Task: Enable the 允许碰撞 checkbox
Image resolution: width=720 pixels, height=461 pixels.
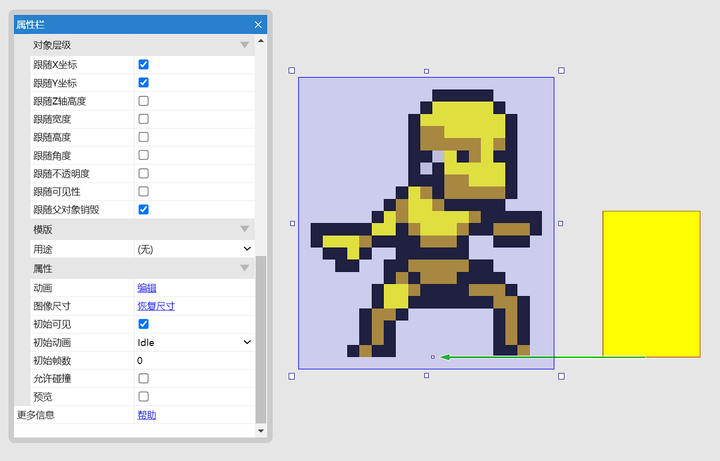Action: coord(143,378)
